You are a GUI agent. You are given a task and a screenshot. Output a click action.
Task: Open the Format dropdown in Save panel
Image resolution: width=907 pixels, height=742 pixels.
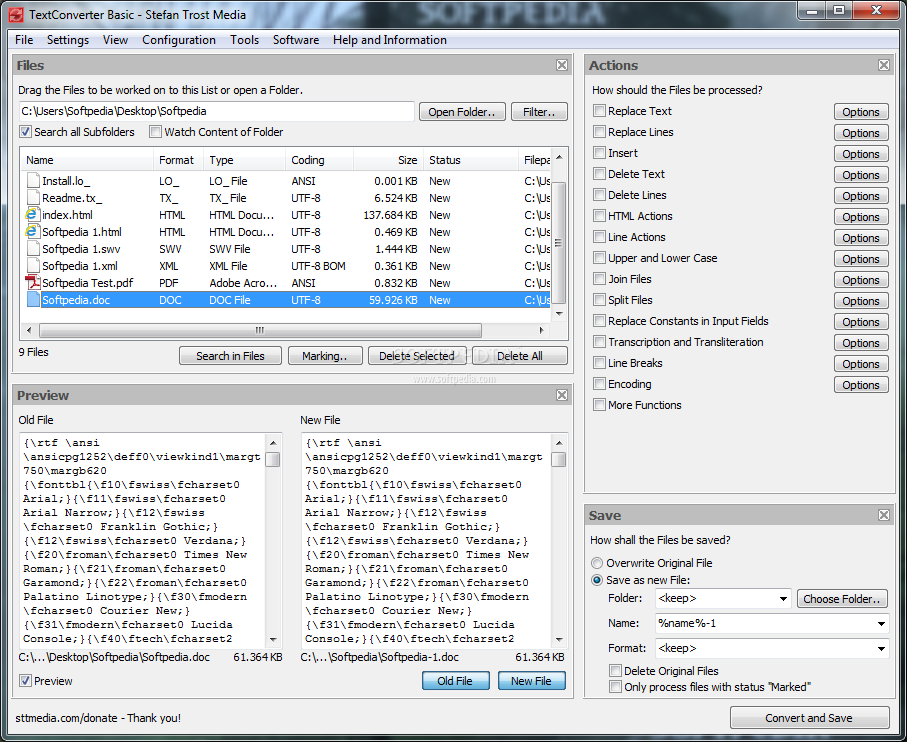coord(881,648)
